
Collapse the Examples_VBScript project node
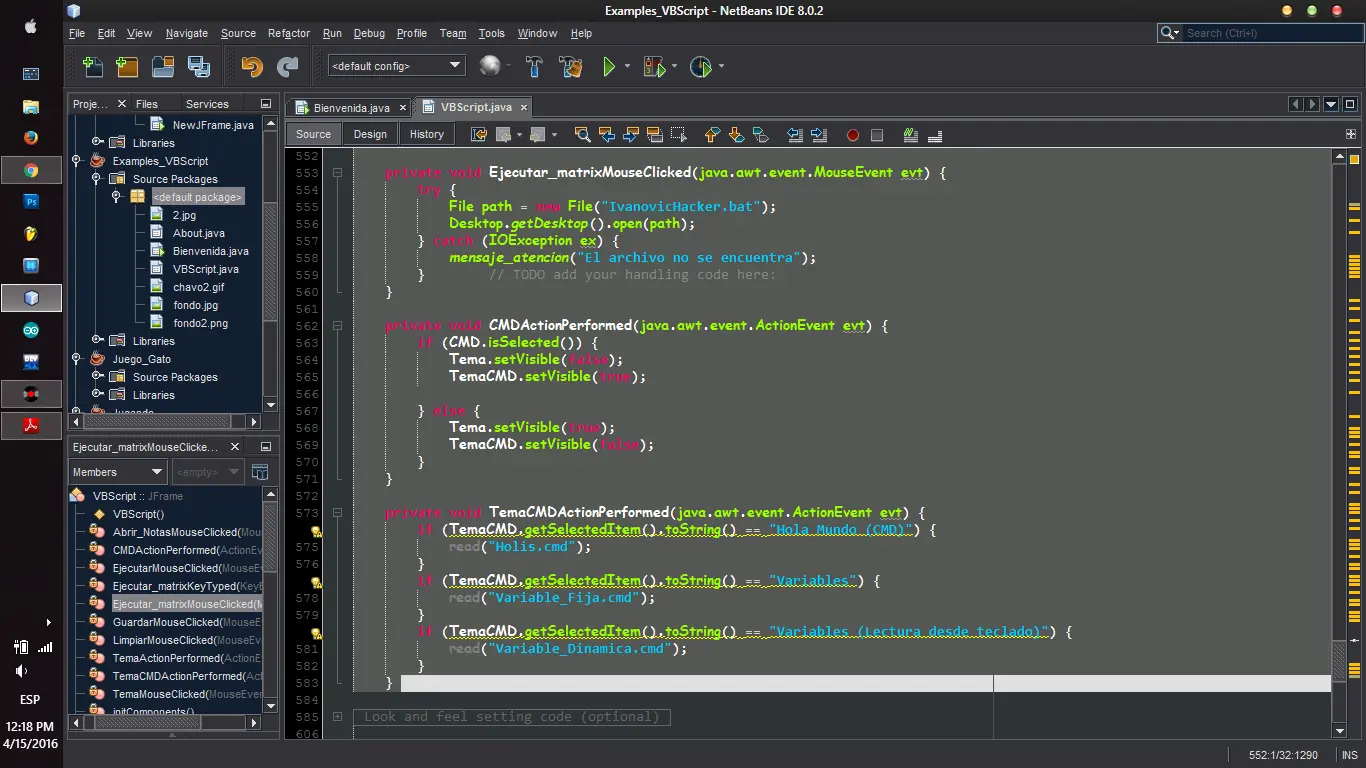[77, 161]
